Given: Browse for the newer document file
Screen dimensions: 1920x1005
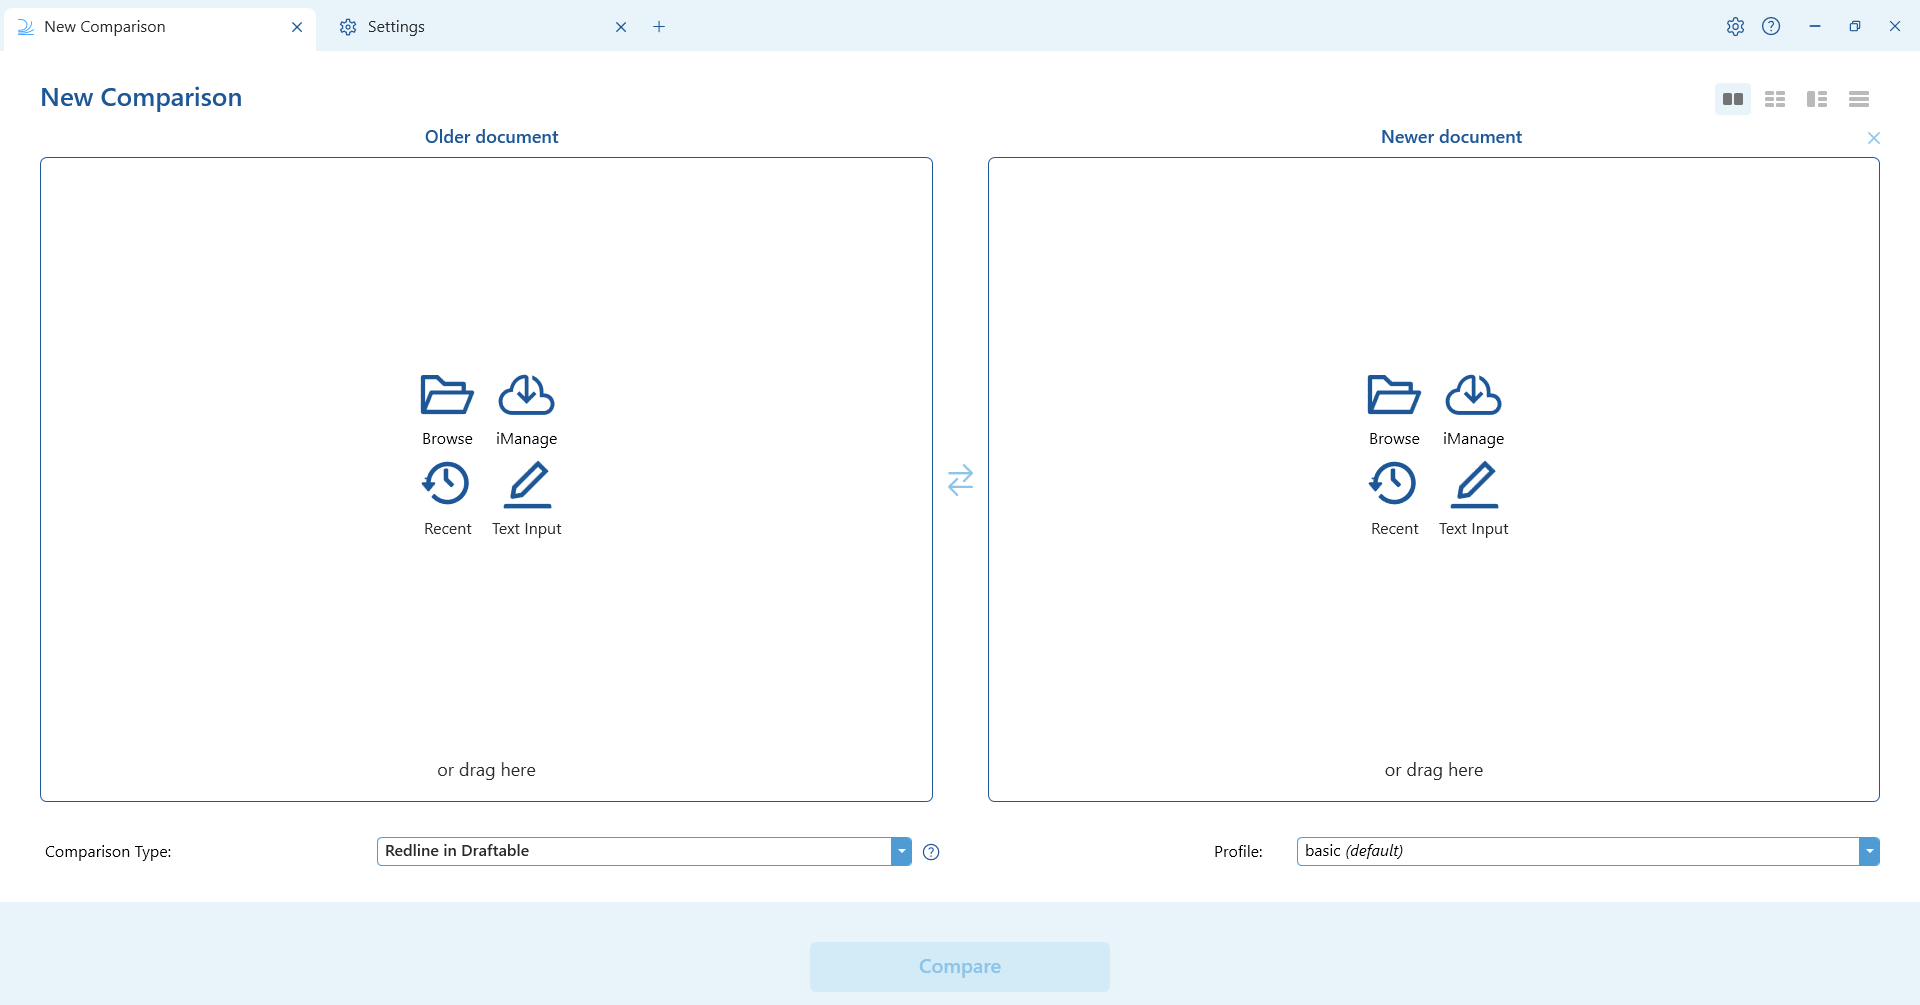Looking at the screenshot, I should (x=1394, y=409).
